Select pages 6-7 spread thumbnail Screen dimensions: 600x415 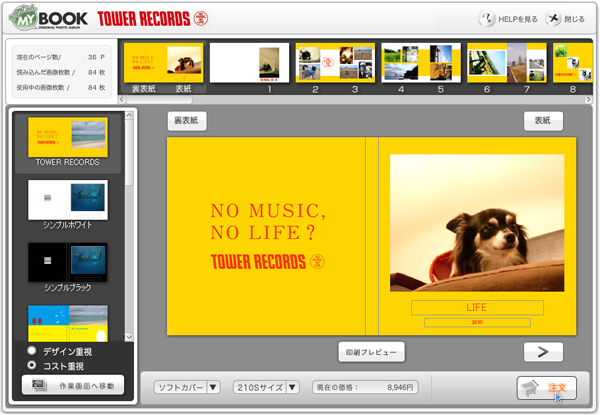coord(507,63)
